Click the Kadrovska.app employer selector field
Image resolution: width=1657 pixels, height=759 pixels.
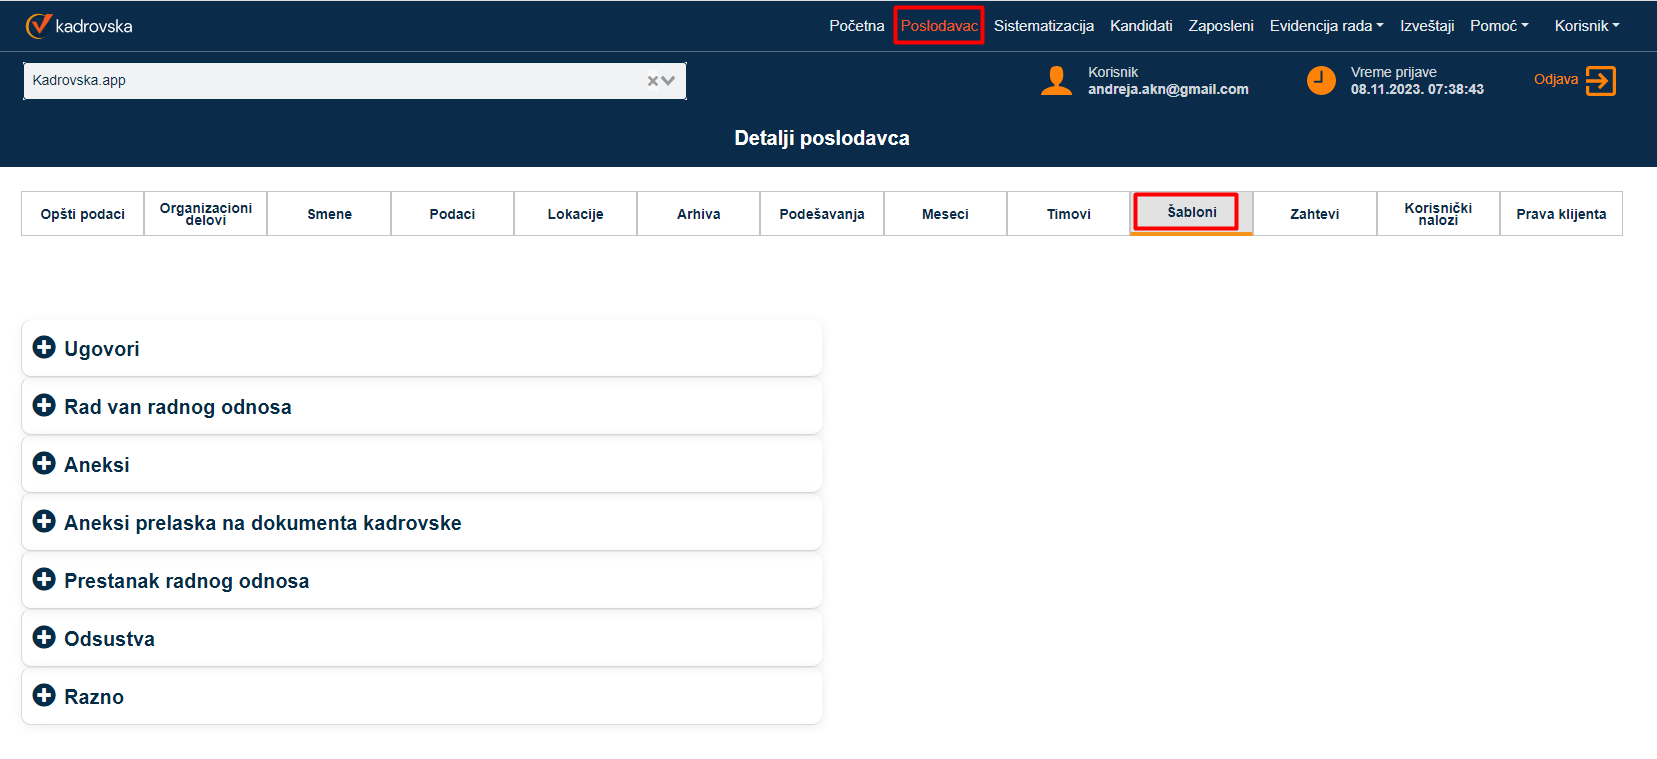tap(330, 81)
